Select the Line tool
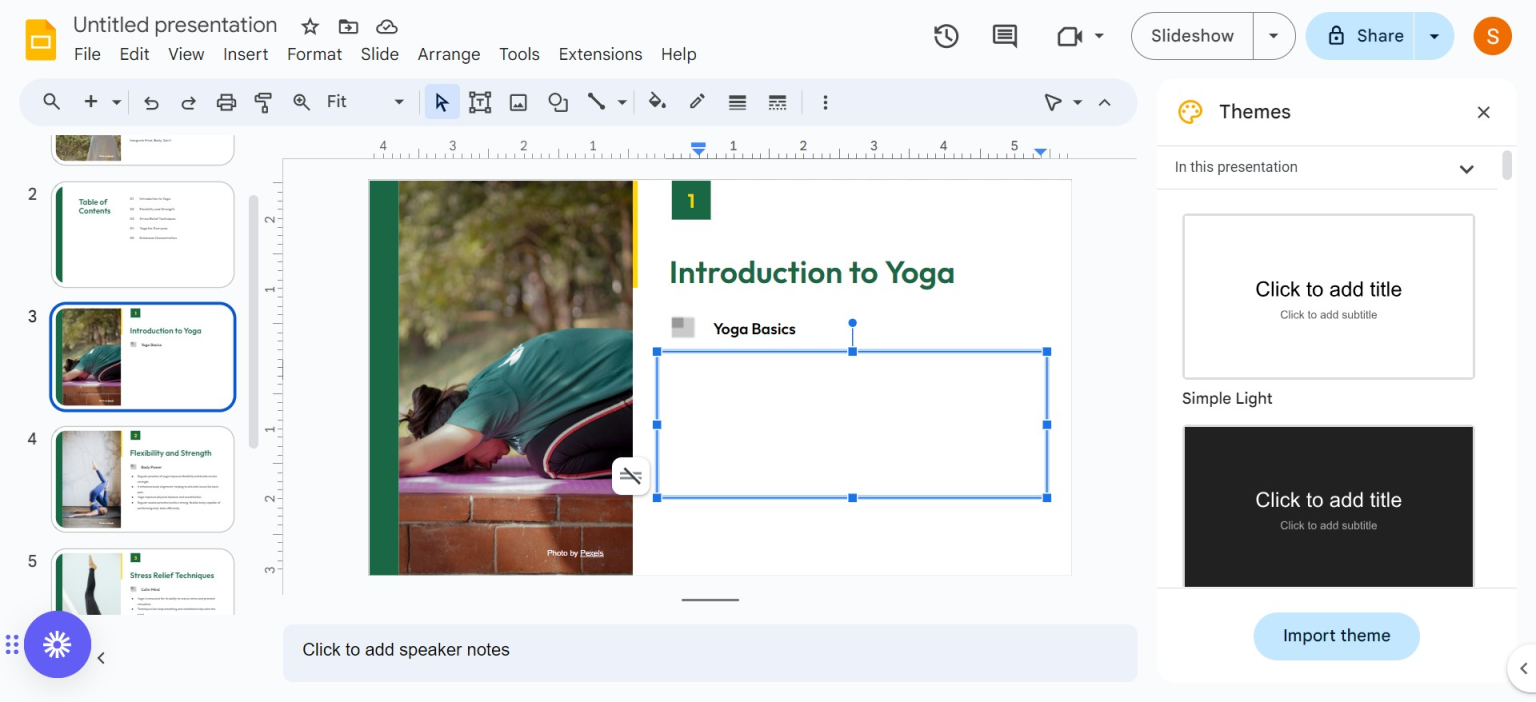This screenshot has height=702, width=1536. [596, 102]
